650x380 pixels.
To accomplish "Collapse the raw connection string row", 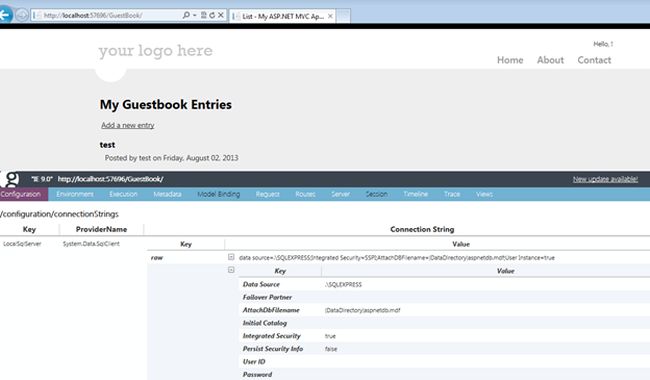I will 231,257.
